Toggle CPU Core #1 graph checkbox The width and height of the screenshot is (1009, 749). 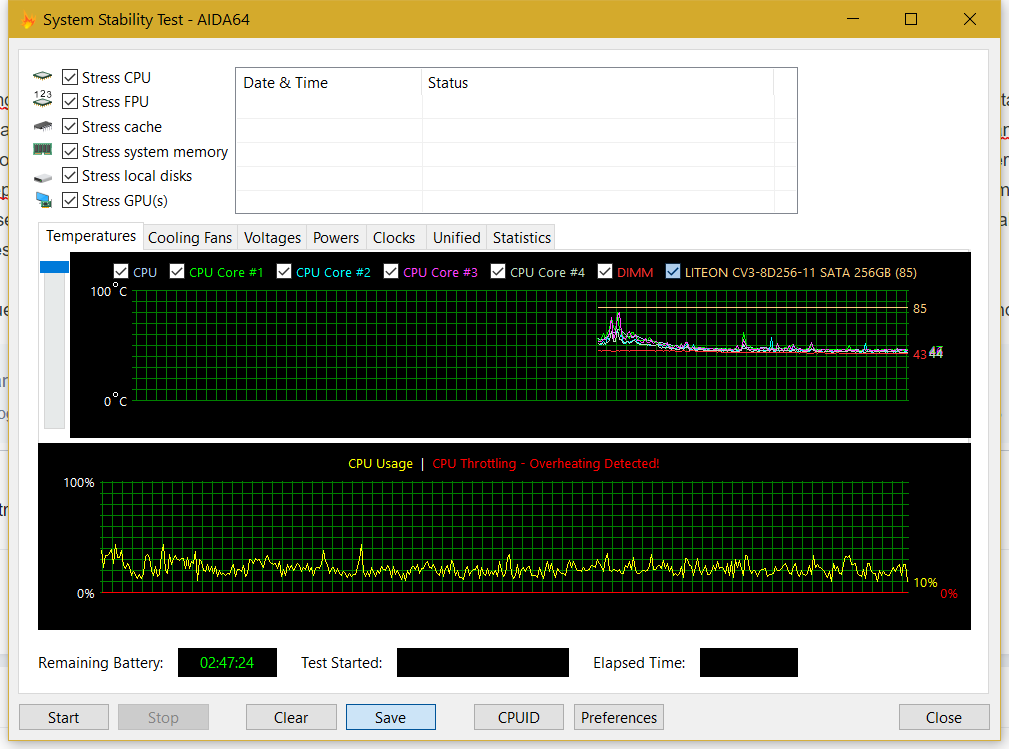[177, 272]
